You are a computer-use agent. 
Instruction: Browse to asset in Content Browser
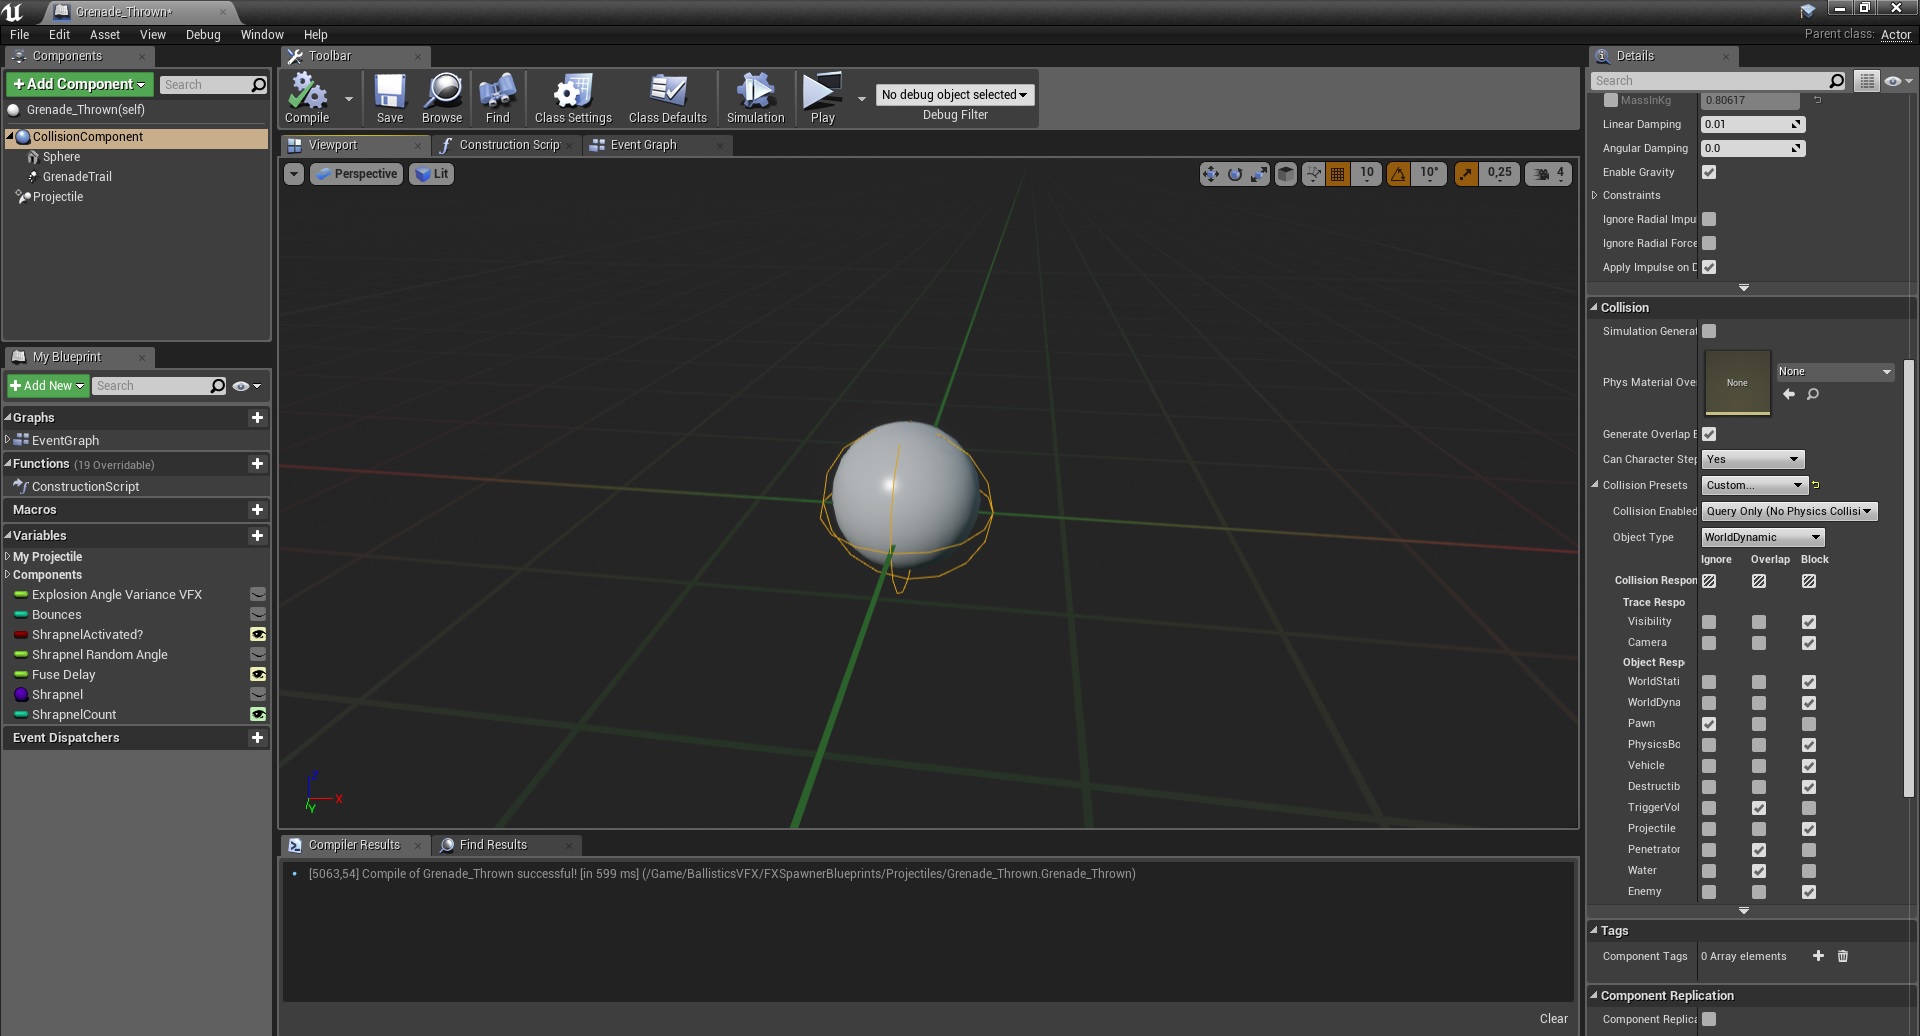pos(441,97)
